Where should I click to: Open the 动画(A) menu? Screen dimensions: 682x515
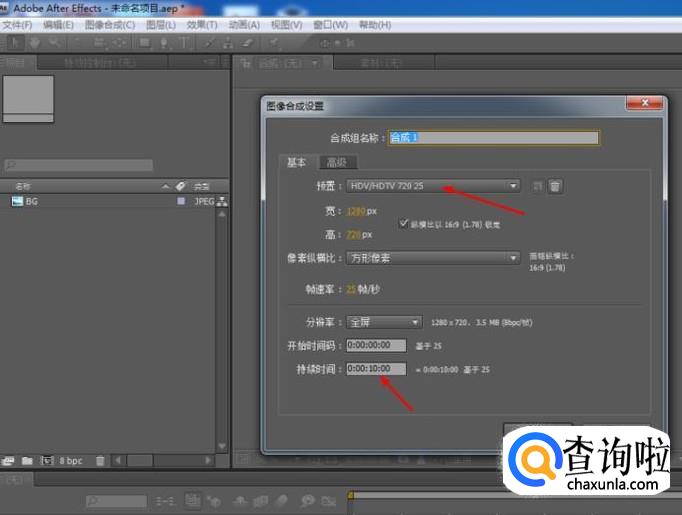(244, 25)
